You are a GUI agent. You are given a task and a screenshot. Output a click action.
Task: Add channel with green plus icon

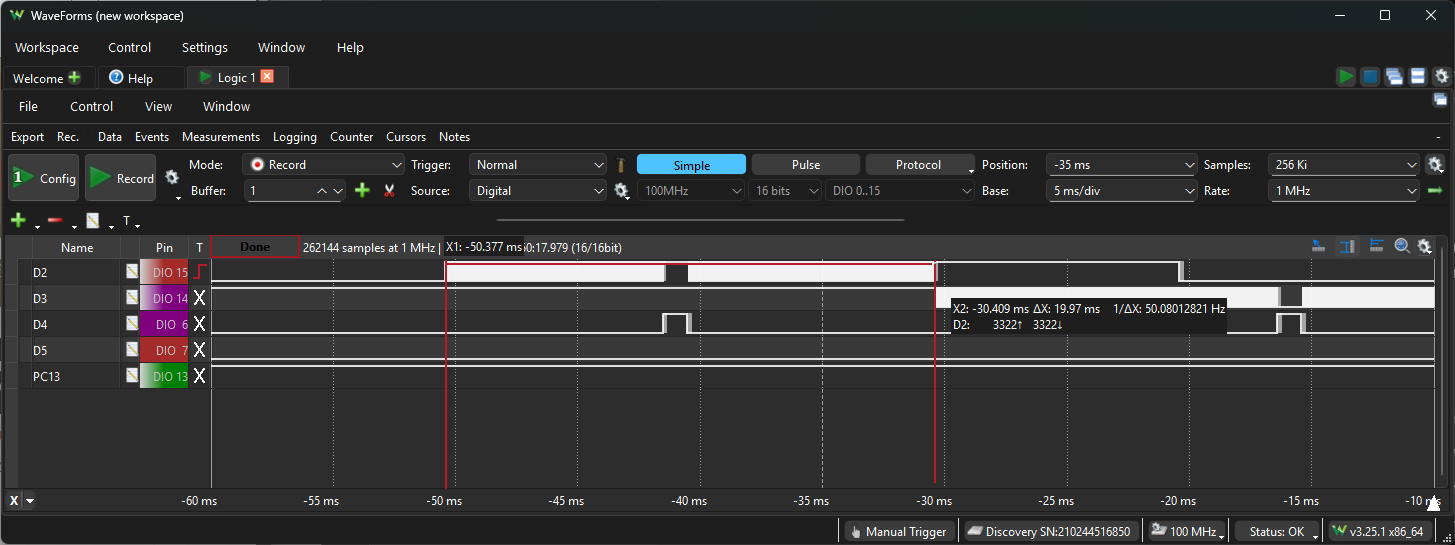click(18, 220)
